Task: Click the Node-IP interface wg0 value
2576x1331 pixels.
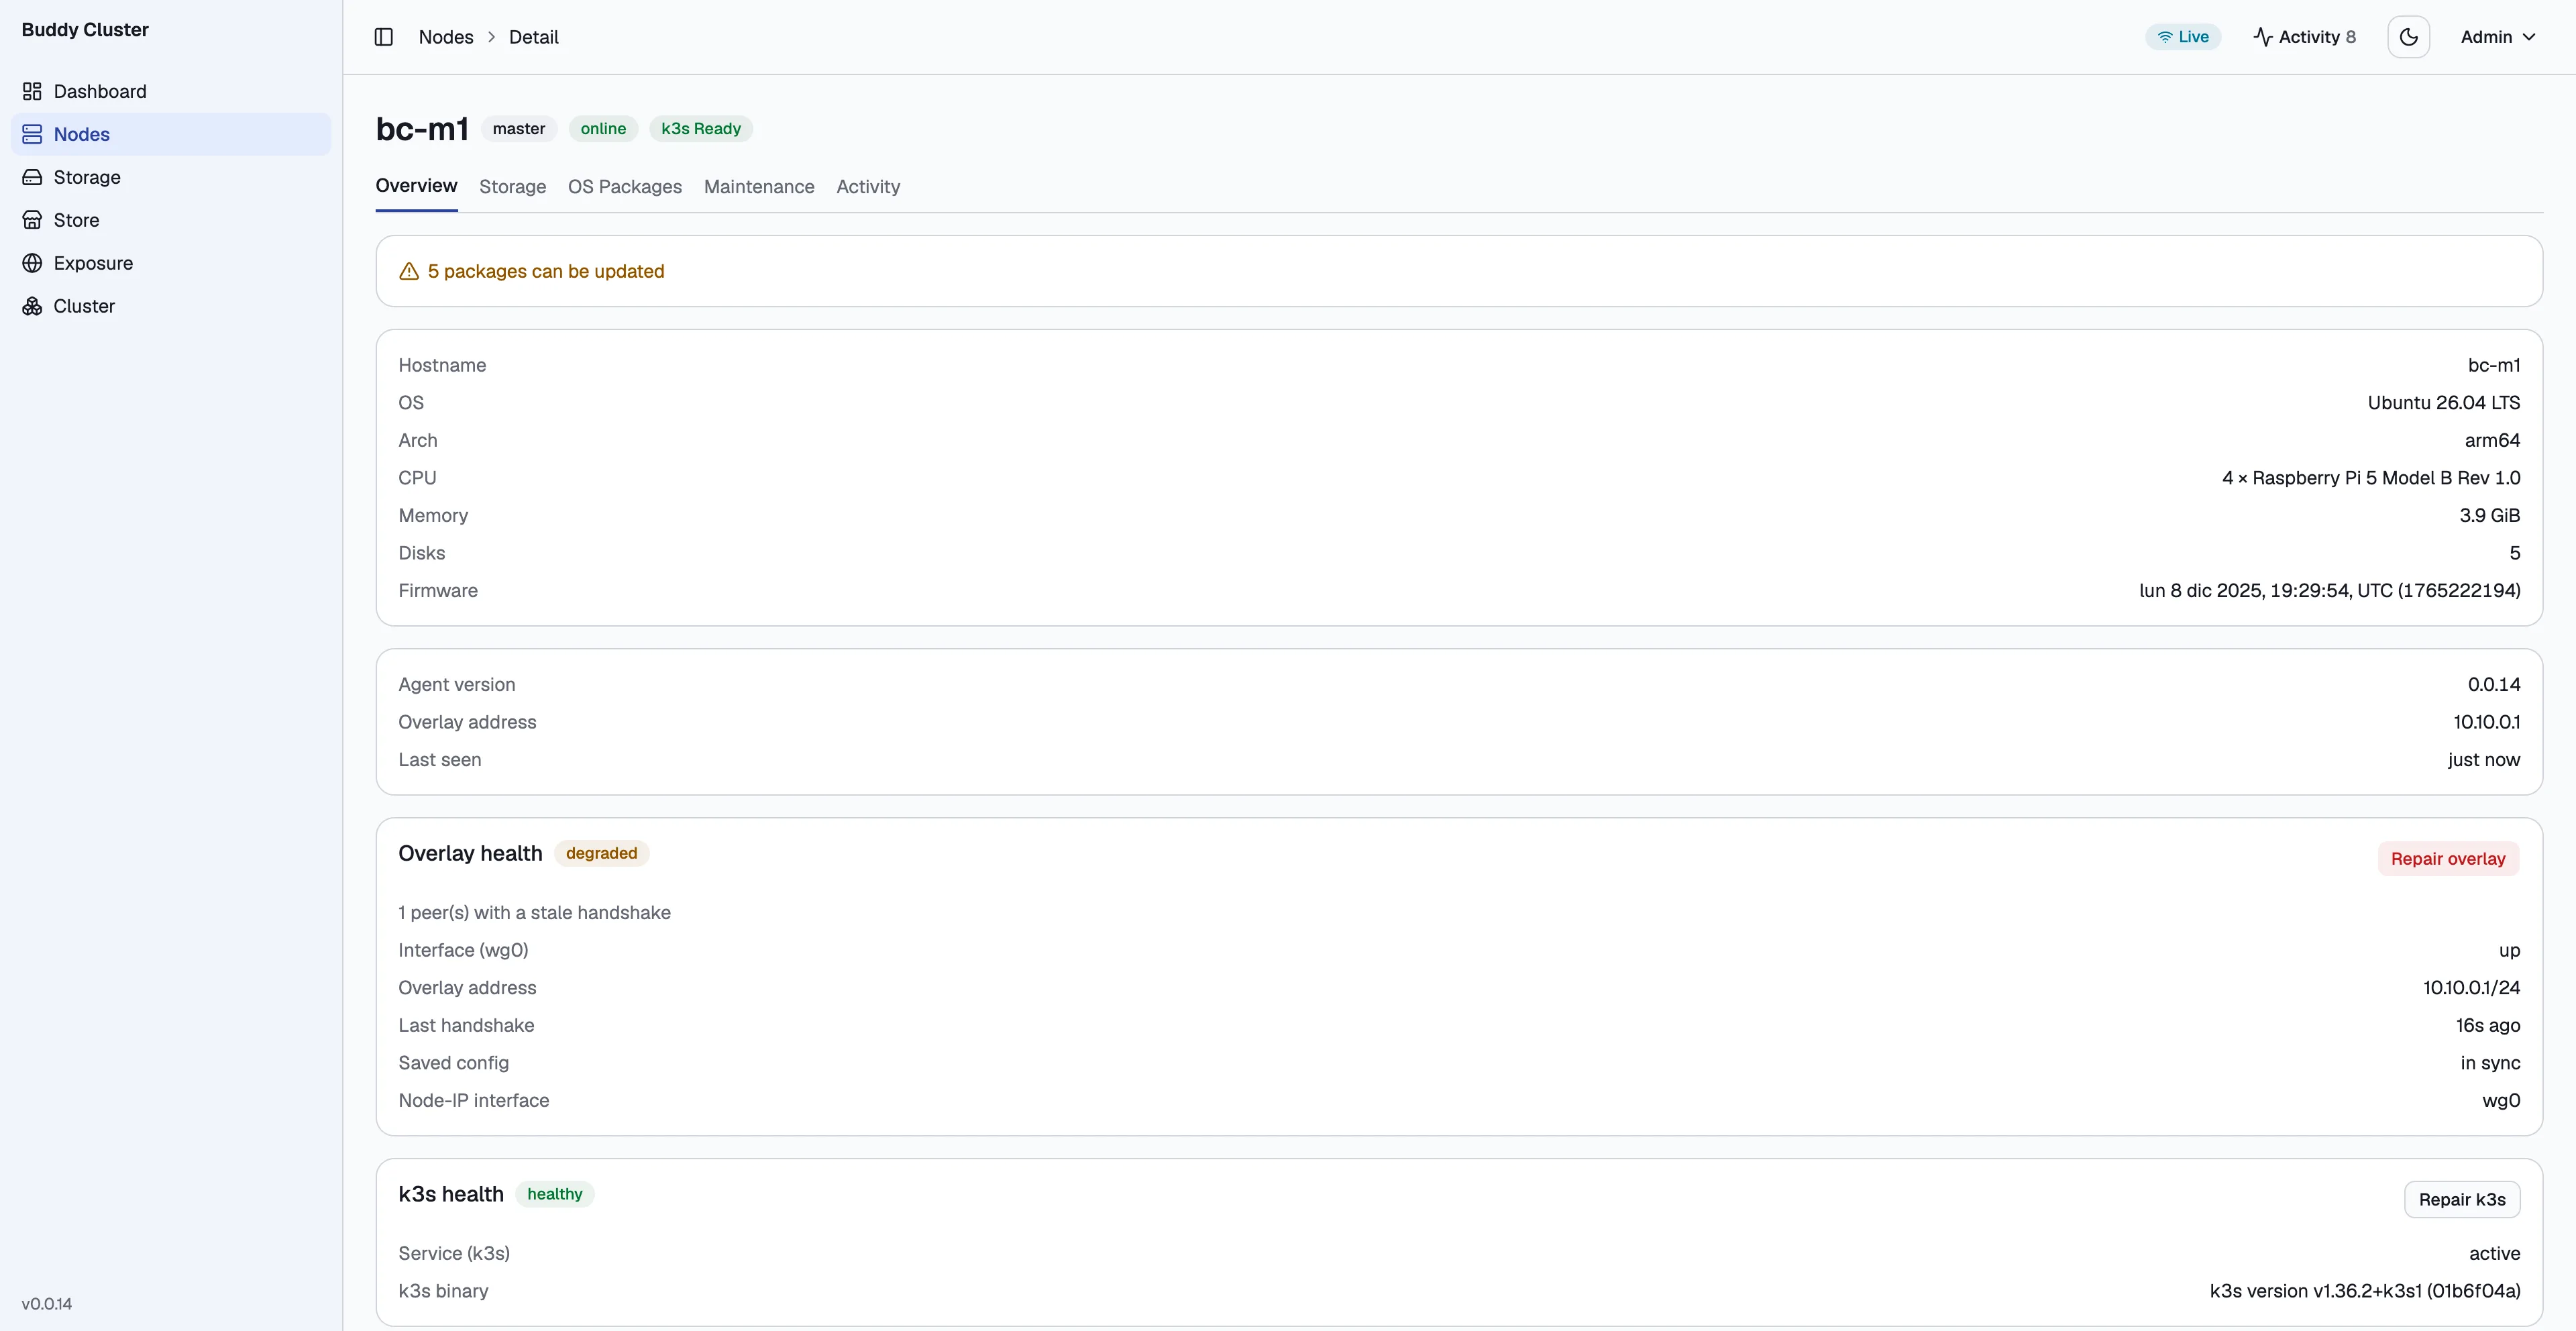Action: [2501, 1101]
